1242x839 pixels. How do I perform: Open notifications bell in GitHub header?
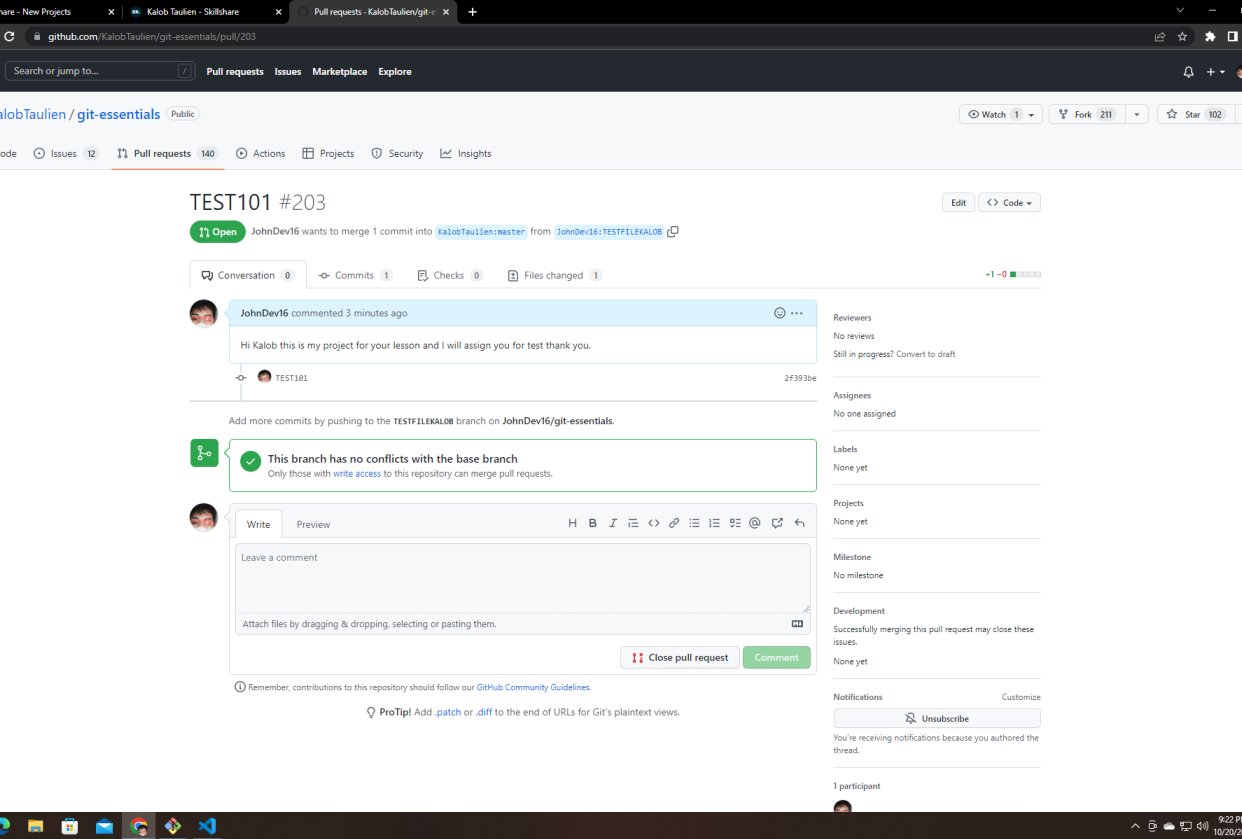pos(1188,72)
